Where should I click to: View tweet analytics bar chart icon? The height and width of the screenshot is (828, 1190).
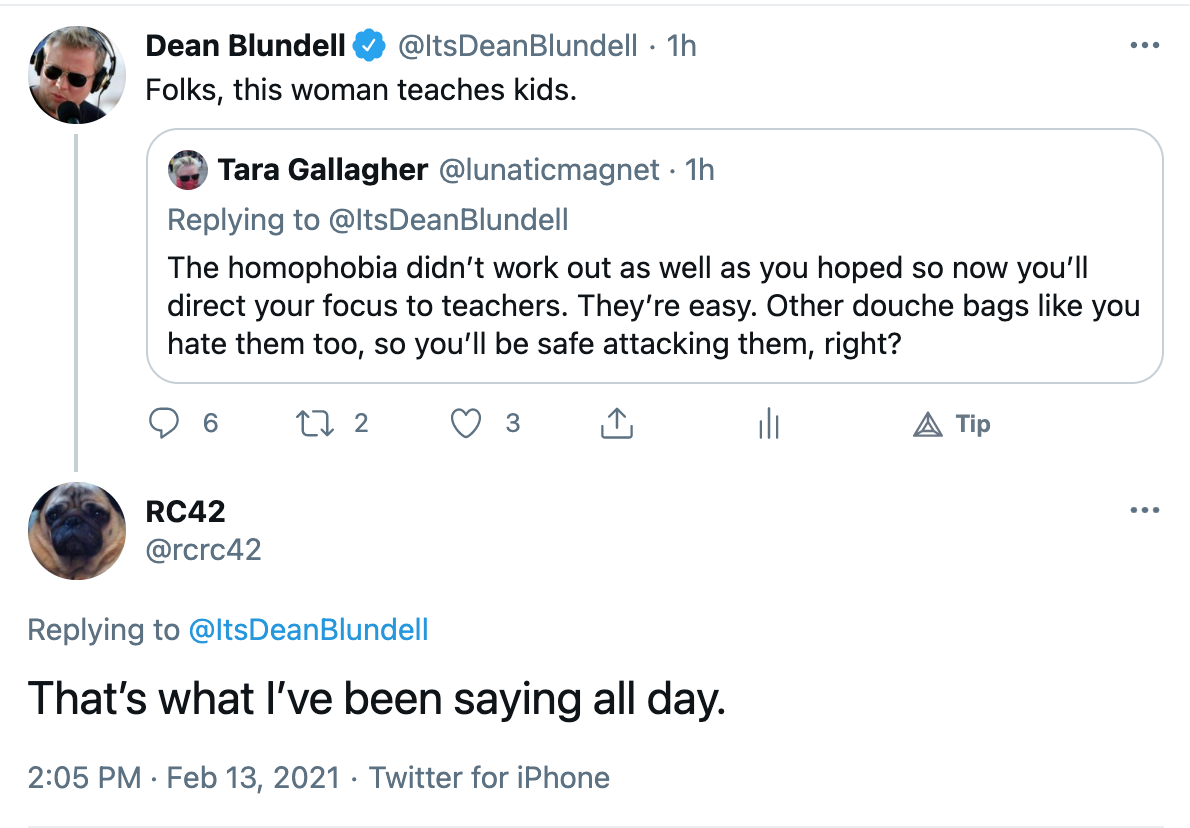(769, 423)
